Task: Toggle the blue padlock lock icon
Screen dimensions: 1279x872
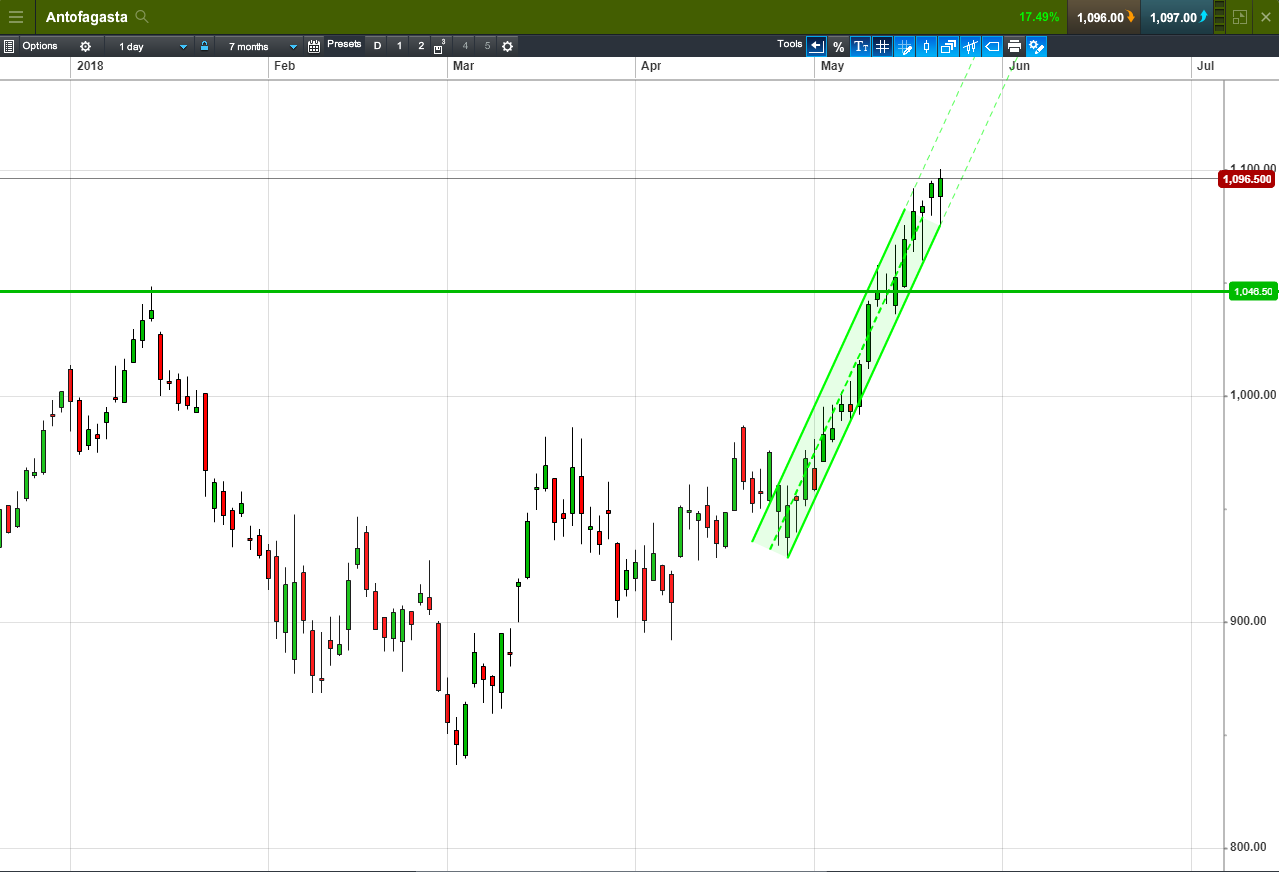Action: click(x=204, y=46)
